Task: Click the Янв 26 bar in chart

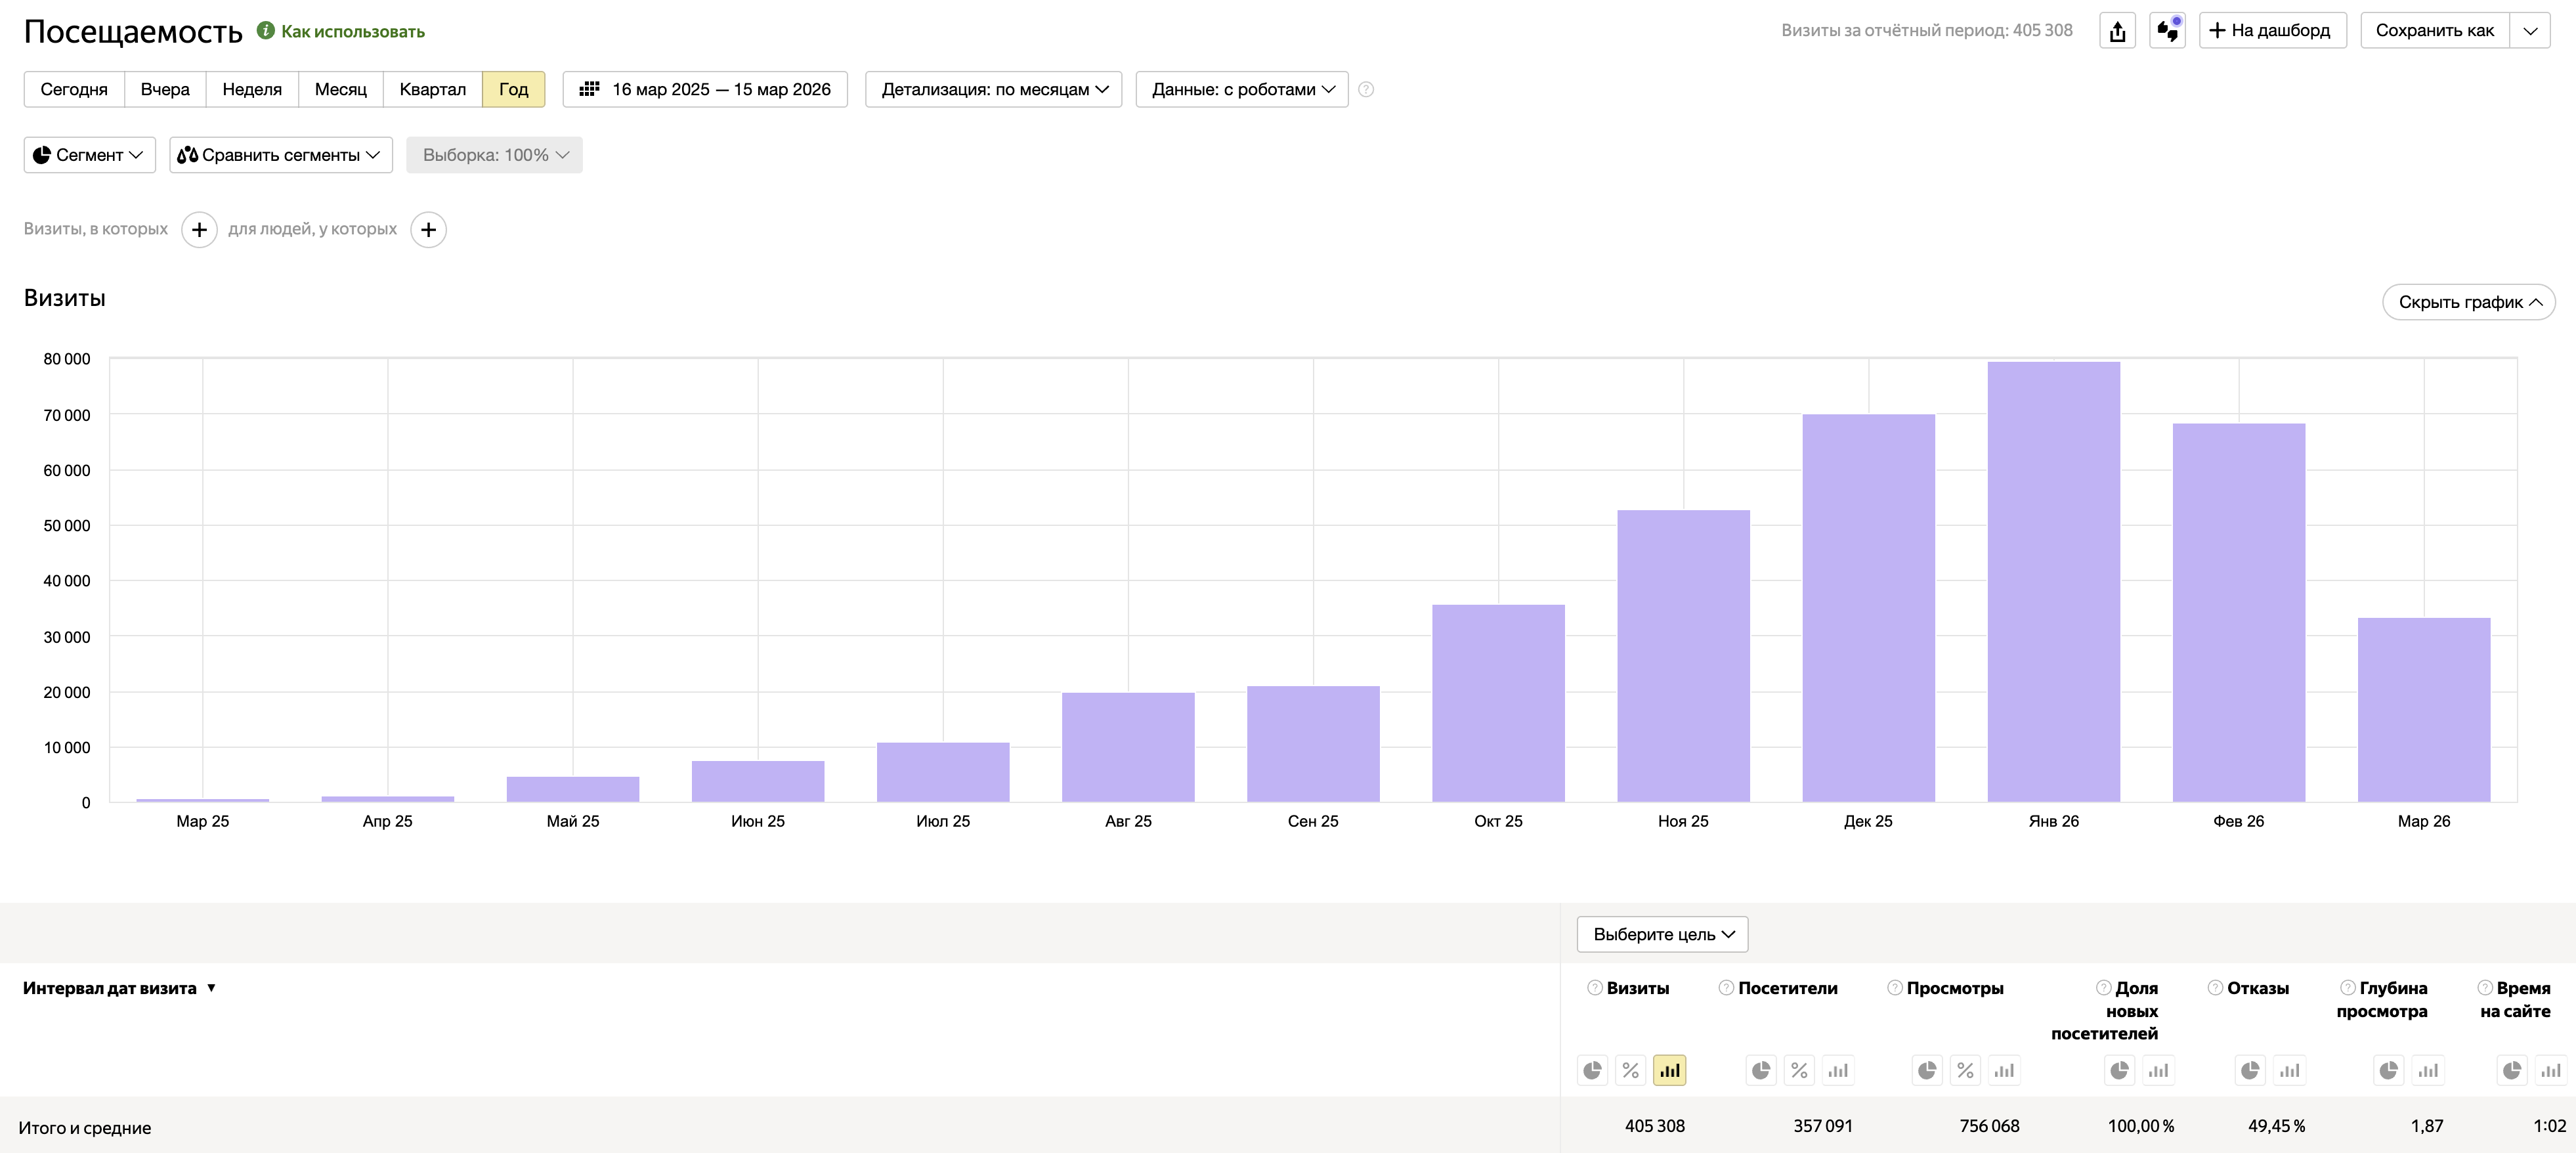Action: [x=2053, y=581]
